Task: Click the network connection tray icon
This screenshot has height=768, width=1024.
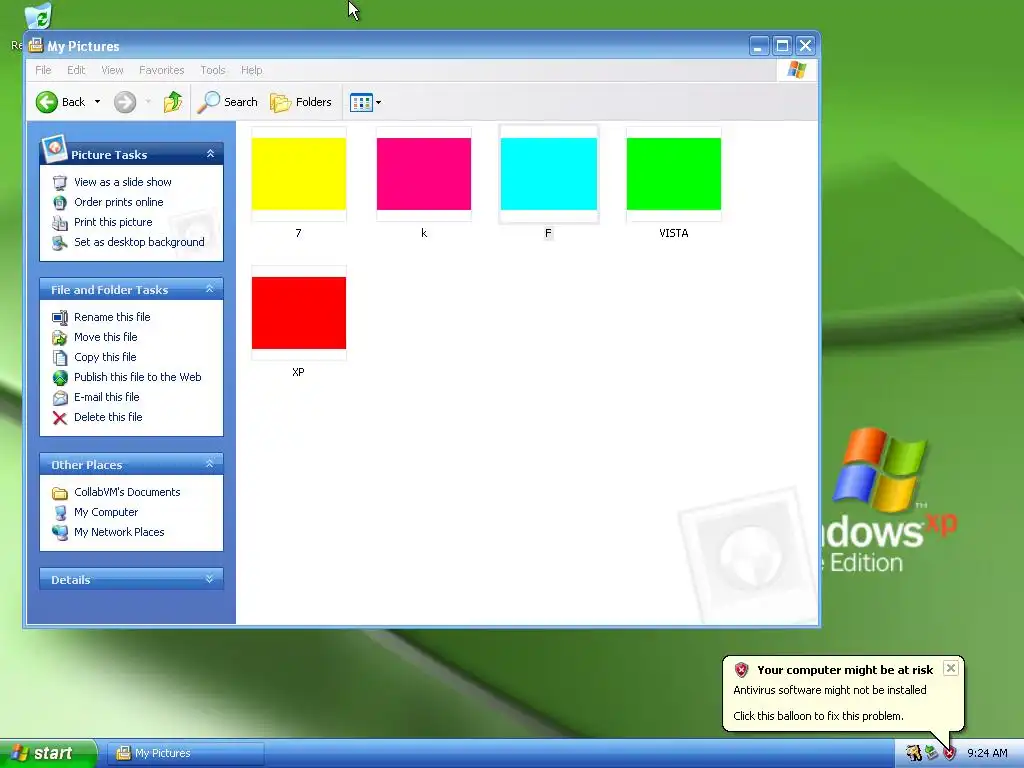Action: click(x=931, y=754)
